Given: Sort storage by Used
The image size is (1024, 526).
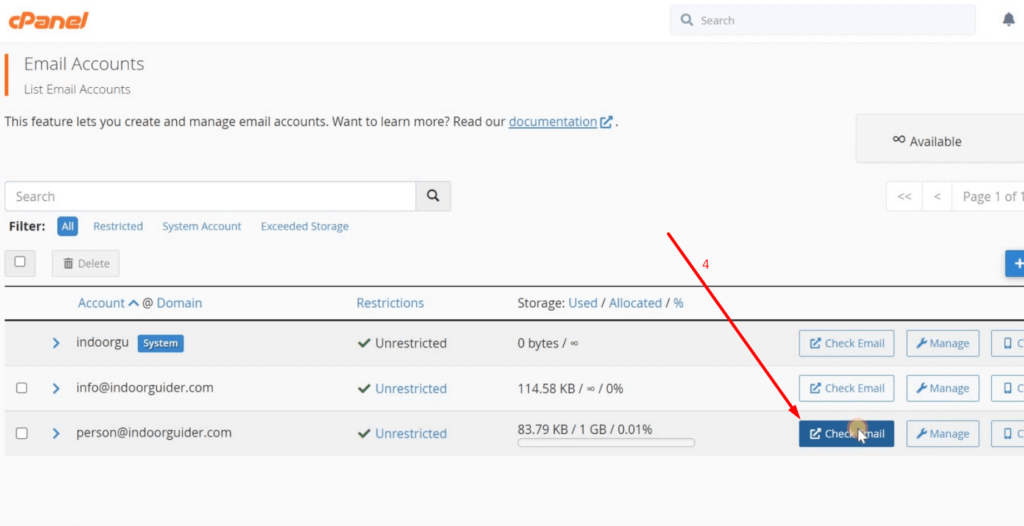Looking at the screenshot, I should pyautogui.click(x=583, y=303).
